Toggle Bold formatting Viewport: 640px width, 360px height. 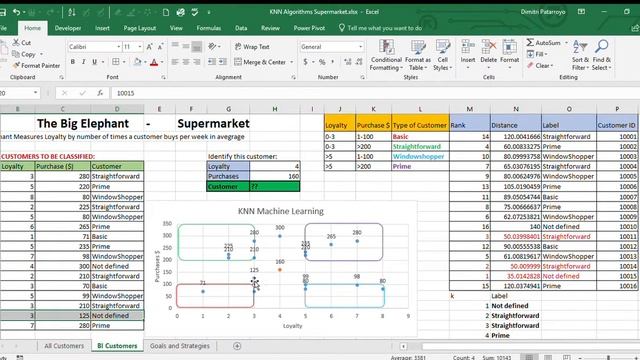point(73,62)
